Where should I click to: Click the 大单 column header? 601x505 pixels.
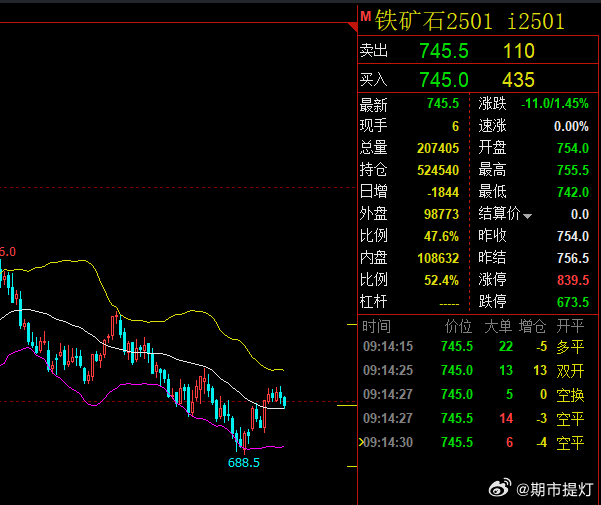[498, 326]
